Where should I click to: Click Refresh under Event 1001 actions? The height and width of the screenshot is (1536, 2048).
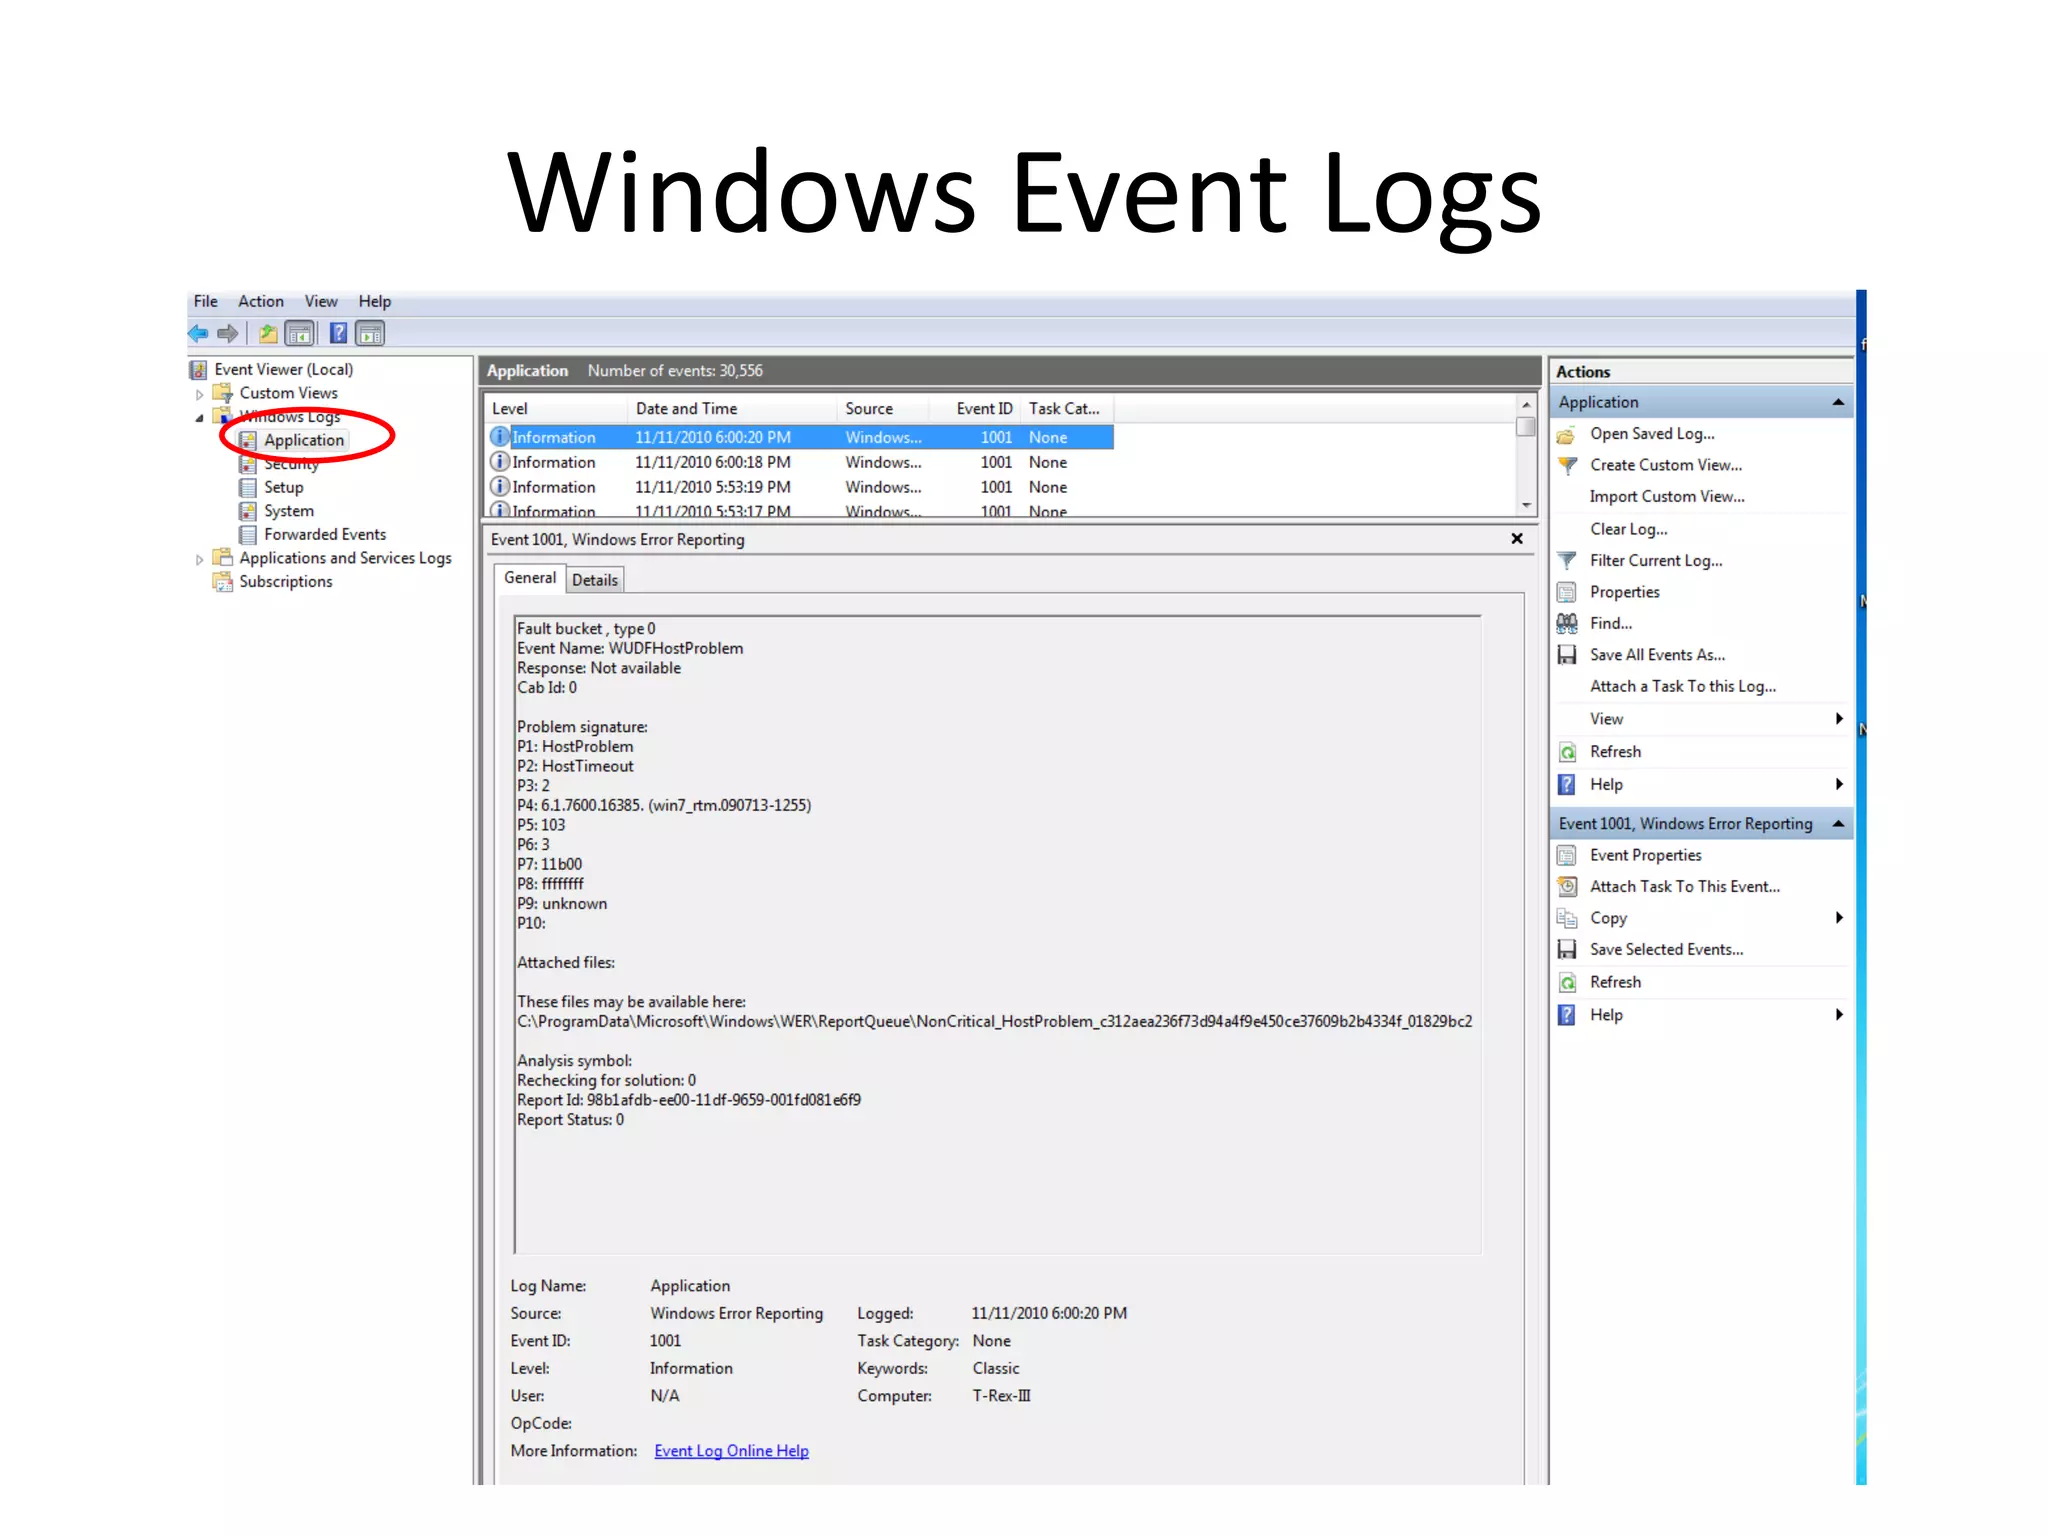pyautogui.click(x=1615, y=982)
